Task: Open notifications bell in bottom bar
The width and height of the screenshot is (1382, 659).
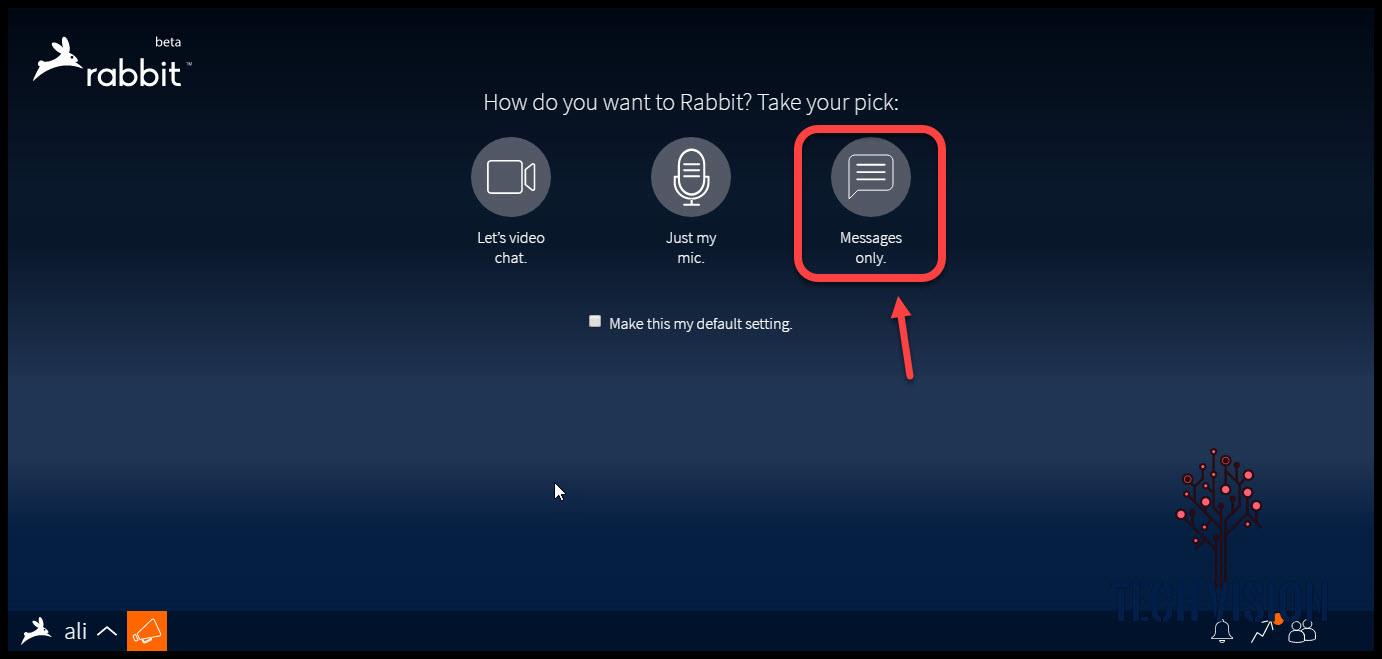Action: [1221, 631]
